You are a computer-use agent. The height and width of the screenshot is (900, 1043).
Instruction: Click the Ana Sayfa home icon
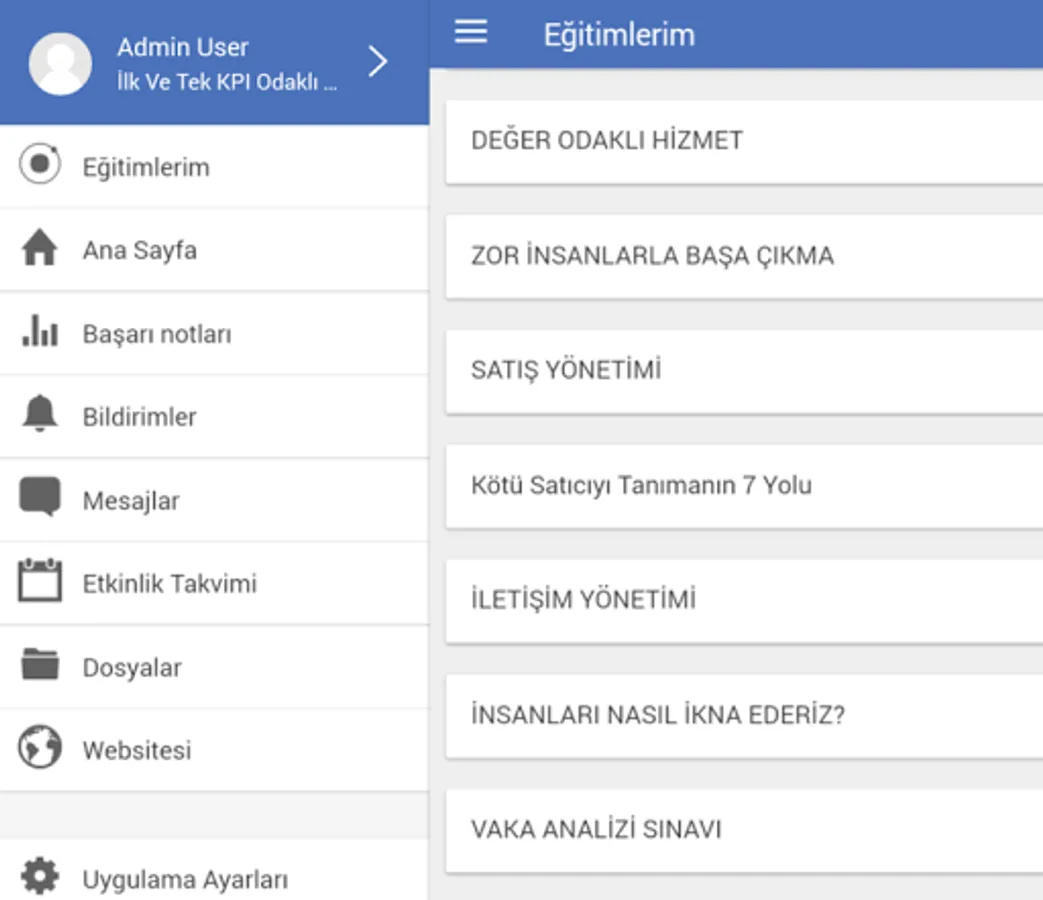click(x=40, y=249)
